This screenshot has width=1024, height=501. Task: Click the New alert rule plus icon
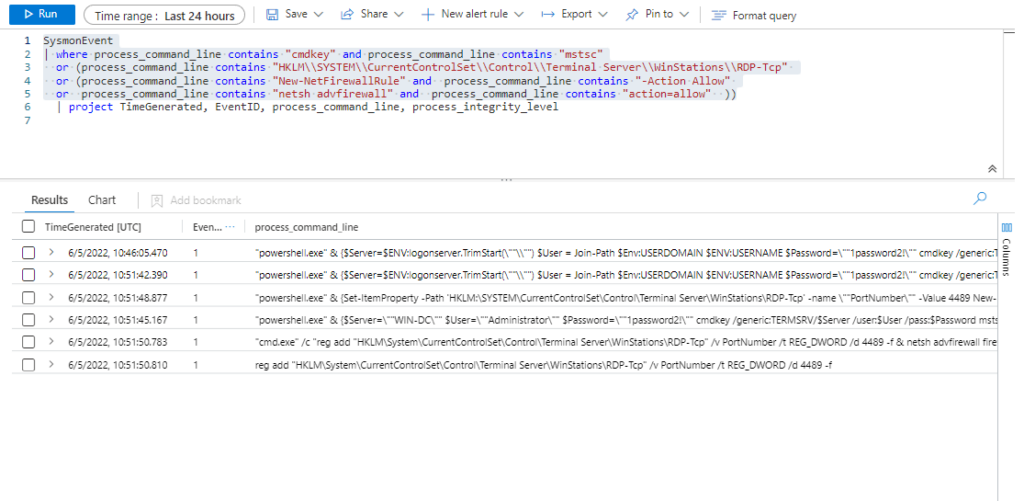(x=427, y=15)
